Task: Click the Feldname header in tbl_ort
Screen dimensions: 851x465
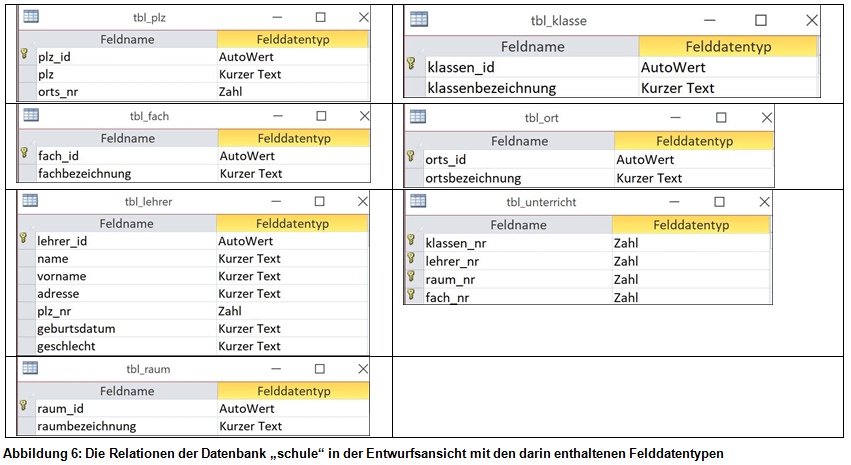Action: [519, 141]
